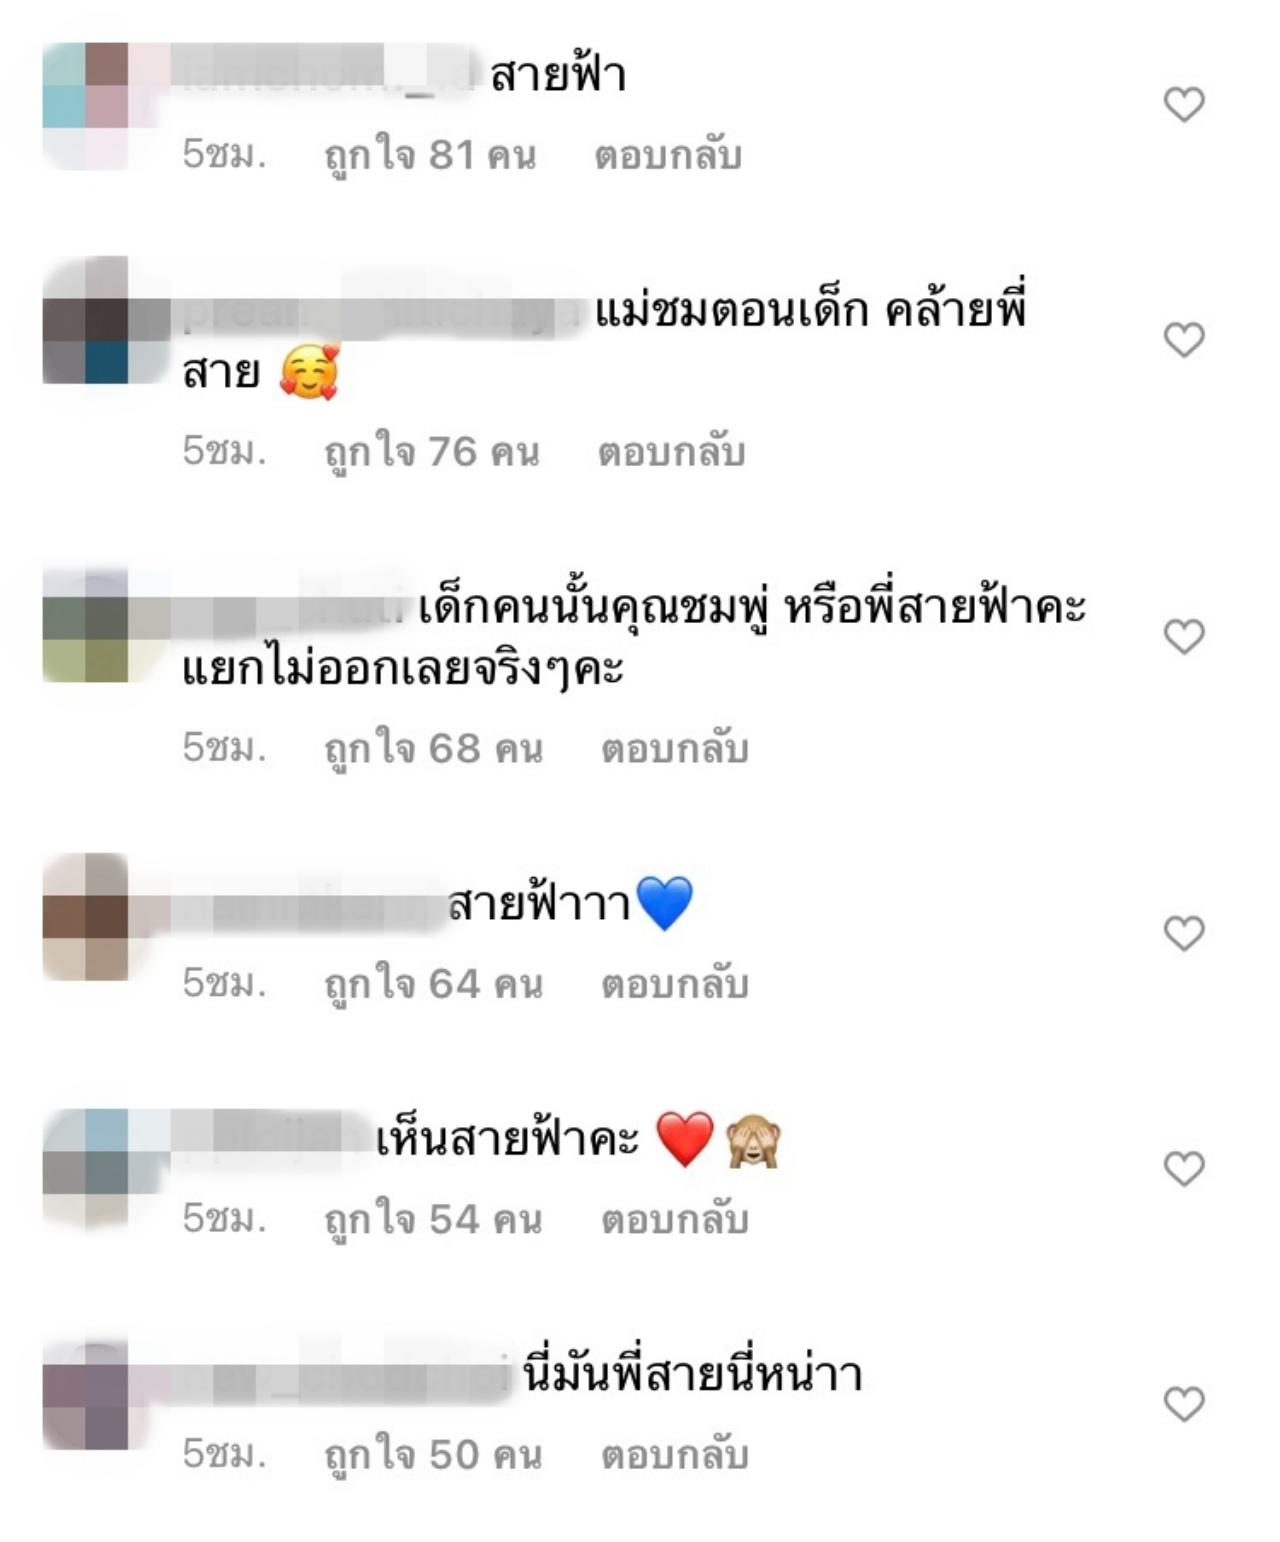This screenshot has height=1542, width=1280.
Task: Like the comment with 81 likes
Action: pyautogui.click(x=1184, y=104)
